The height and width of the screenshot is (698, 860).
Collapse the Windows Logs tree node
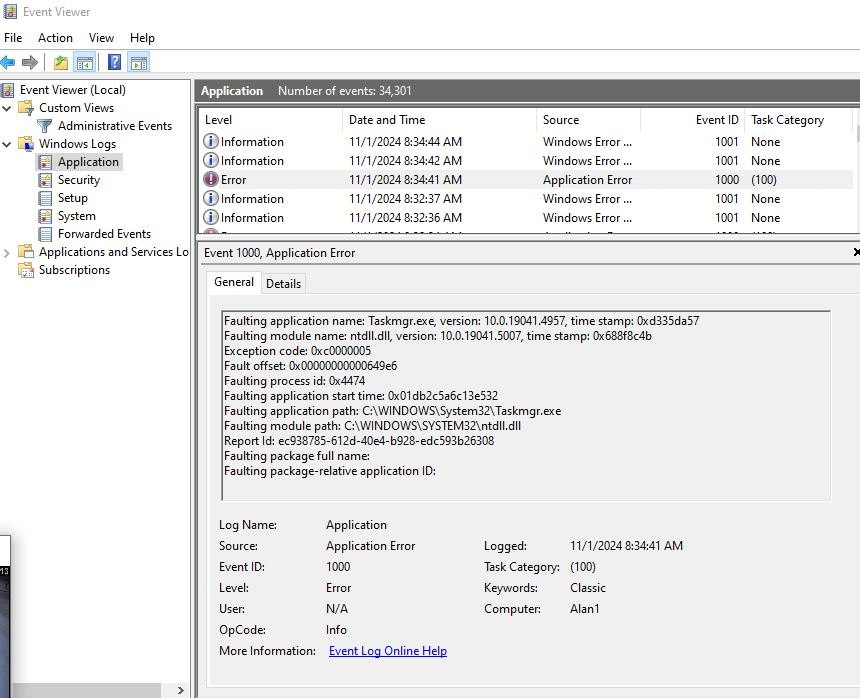[x=7, y=144]
